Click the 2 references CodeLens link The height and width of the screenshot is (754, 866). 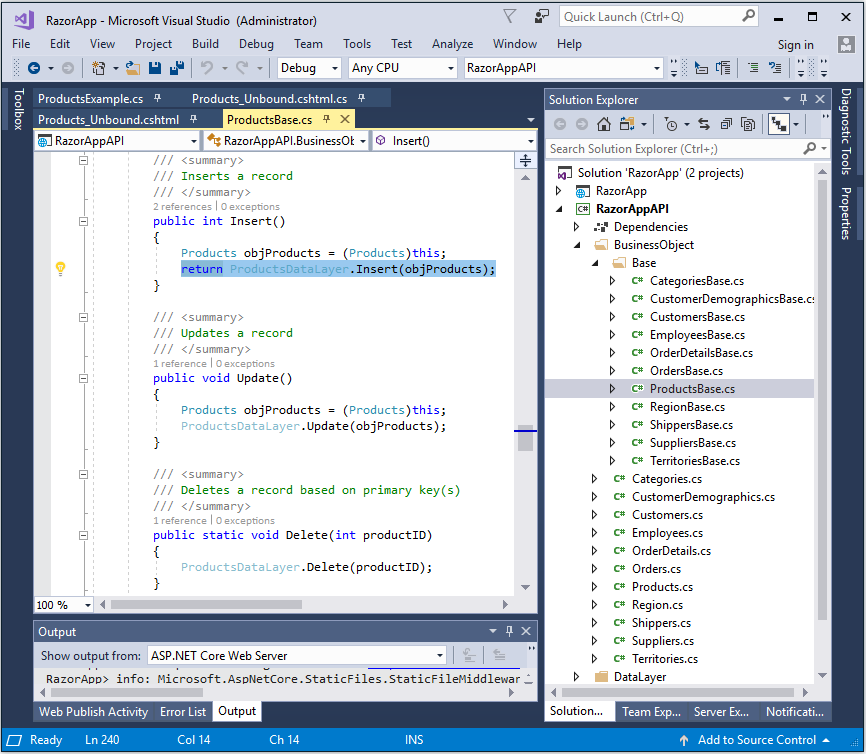(x=182, y=207)
